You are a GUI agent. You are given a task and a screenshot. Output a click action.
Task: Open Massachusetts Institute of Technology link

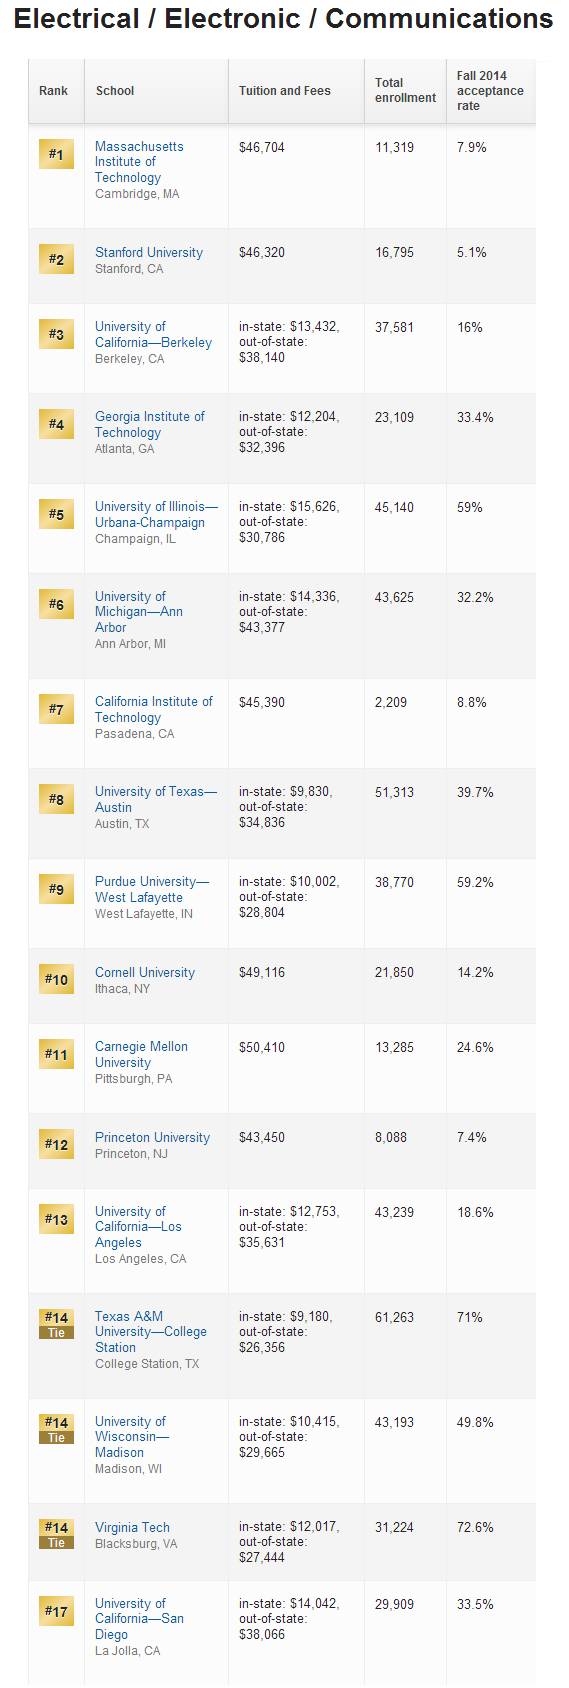(x=139, y=162)
